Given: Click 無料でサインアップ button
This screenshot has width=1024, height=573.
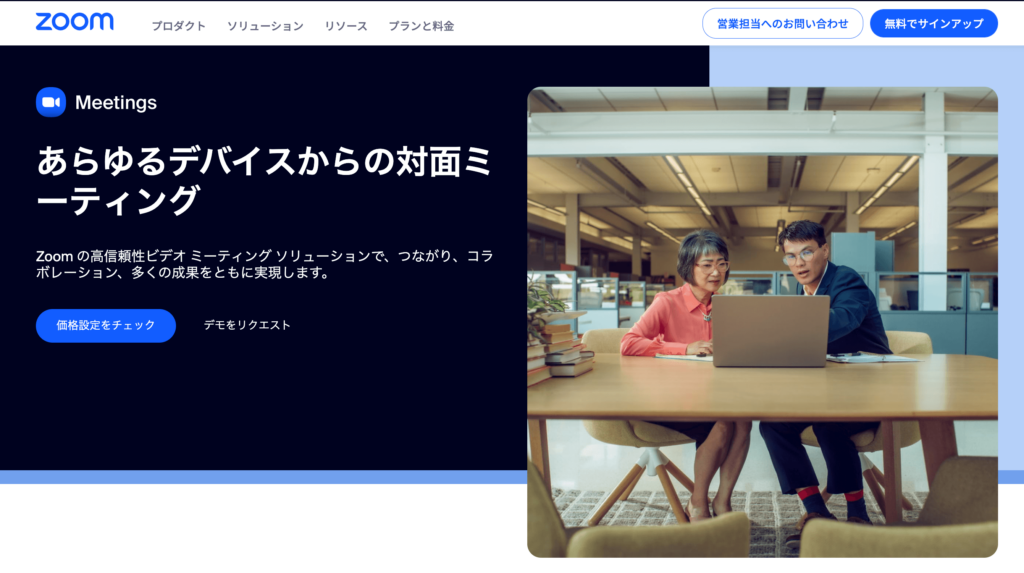Looking at the screenshot, I should pos(934,24).
